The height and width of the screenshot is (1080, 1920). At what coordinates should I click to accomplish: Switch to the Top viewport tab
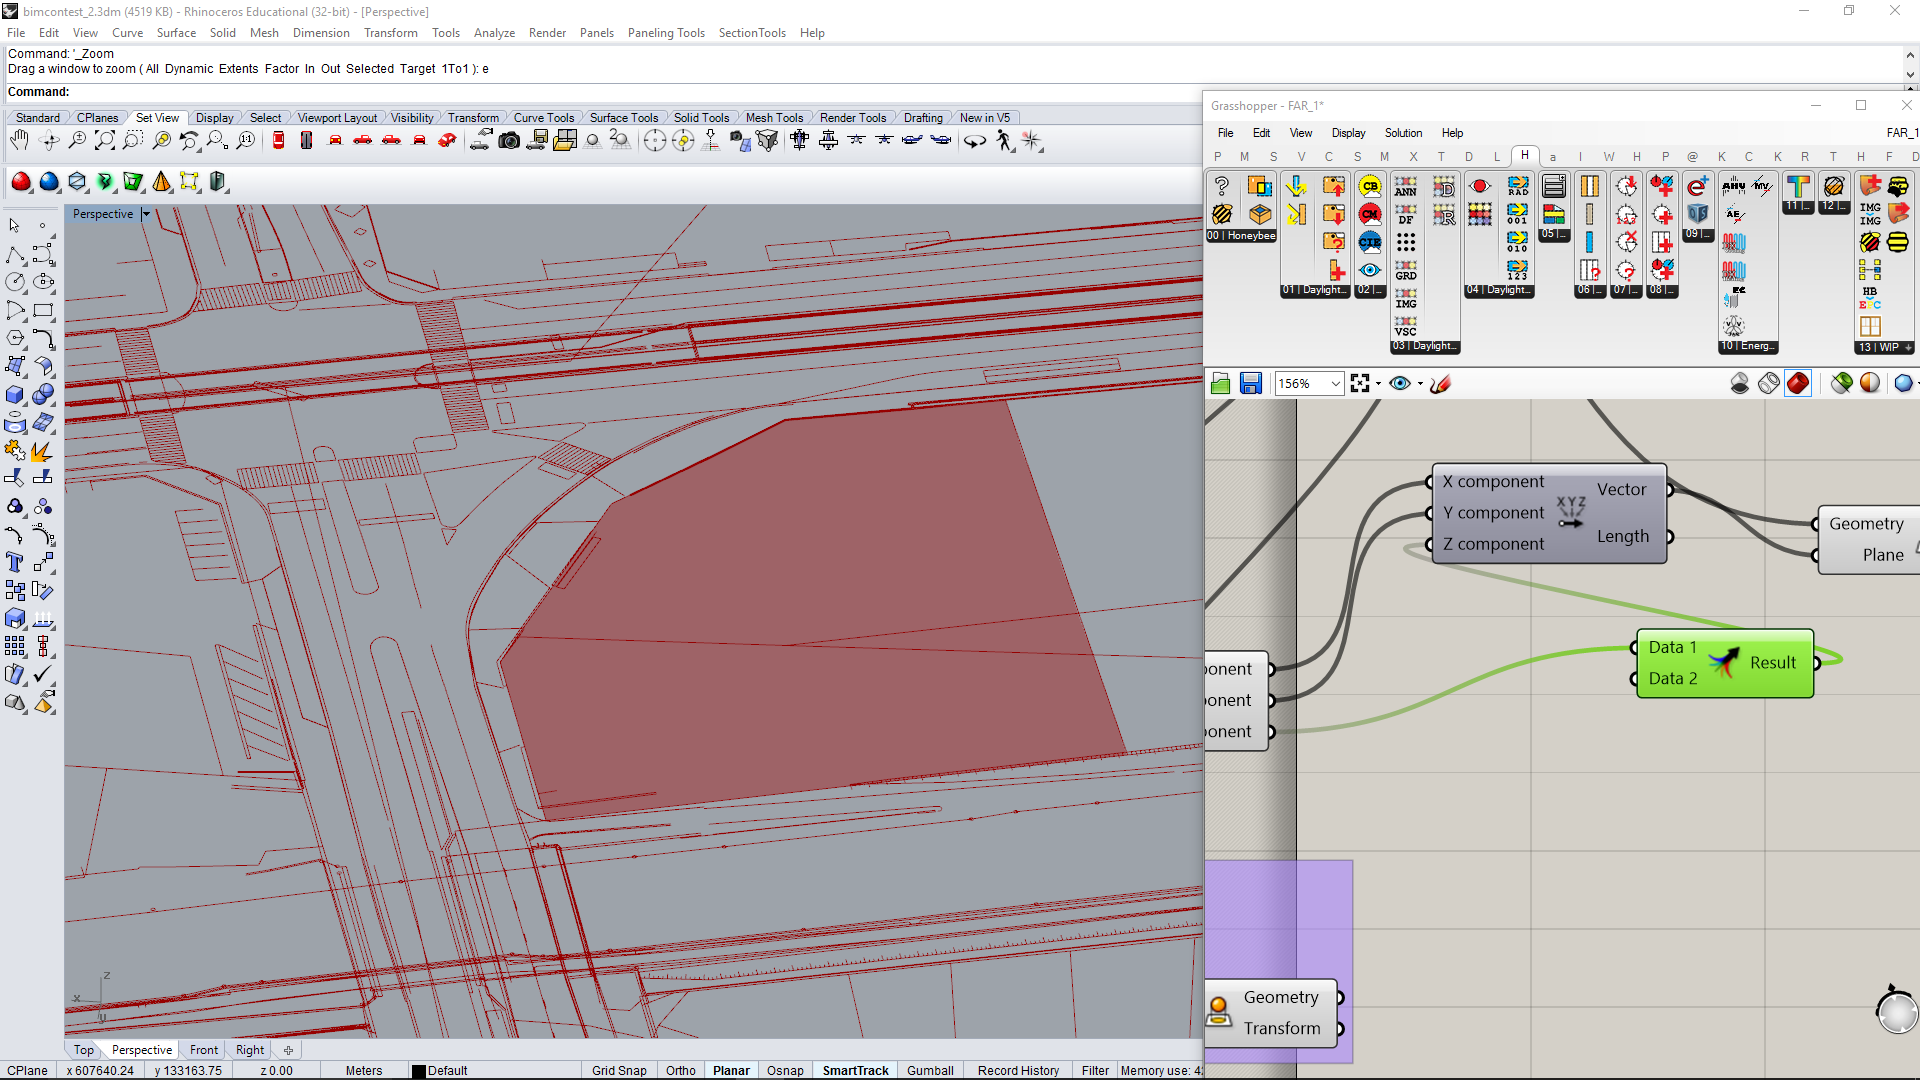pos(84,1050)
